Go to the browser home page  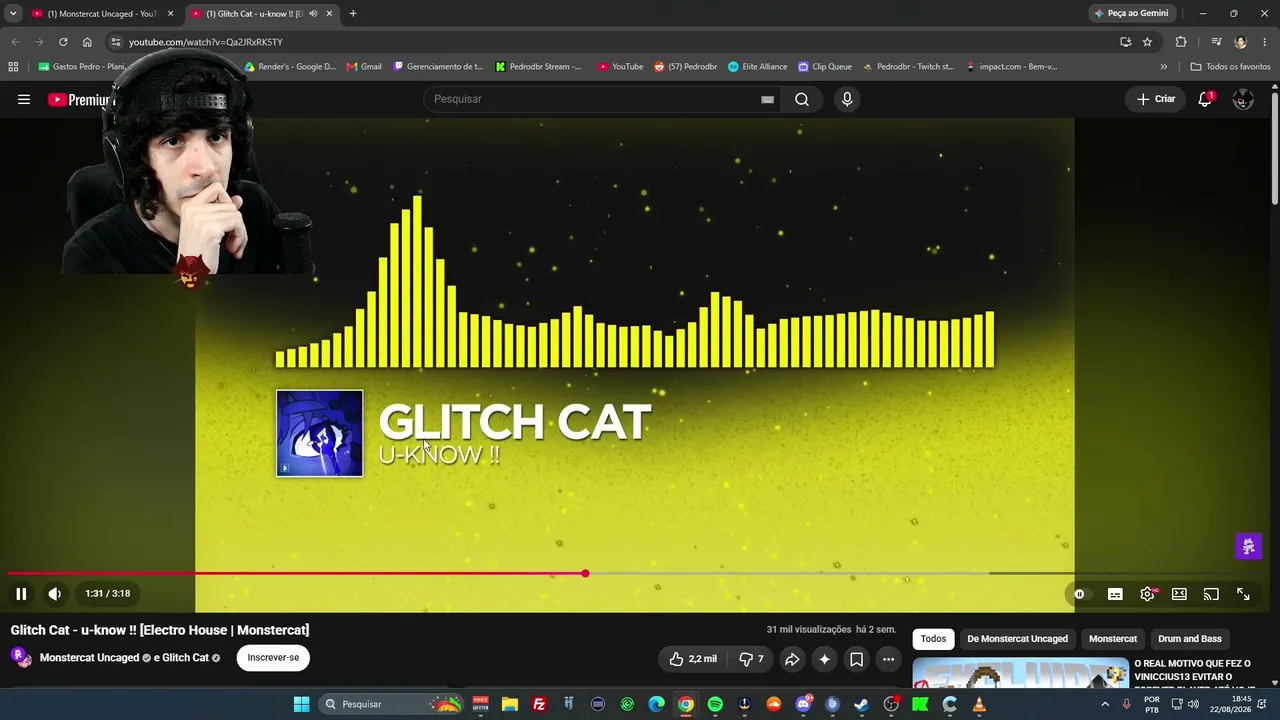tap(87, 42)
